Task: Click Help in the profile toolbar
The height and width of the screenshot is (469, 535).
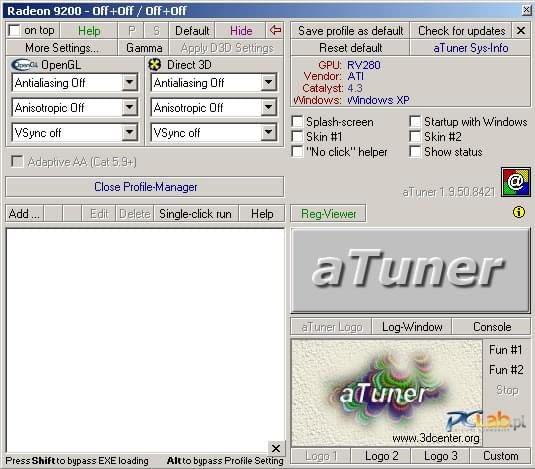Action: (262, 214)
